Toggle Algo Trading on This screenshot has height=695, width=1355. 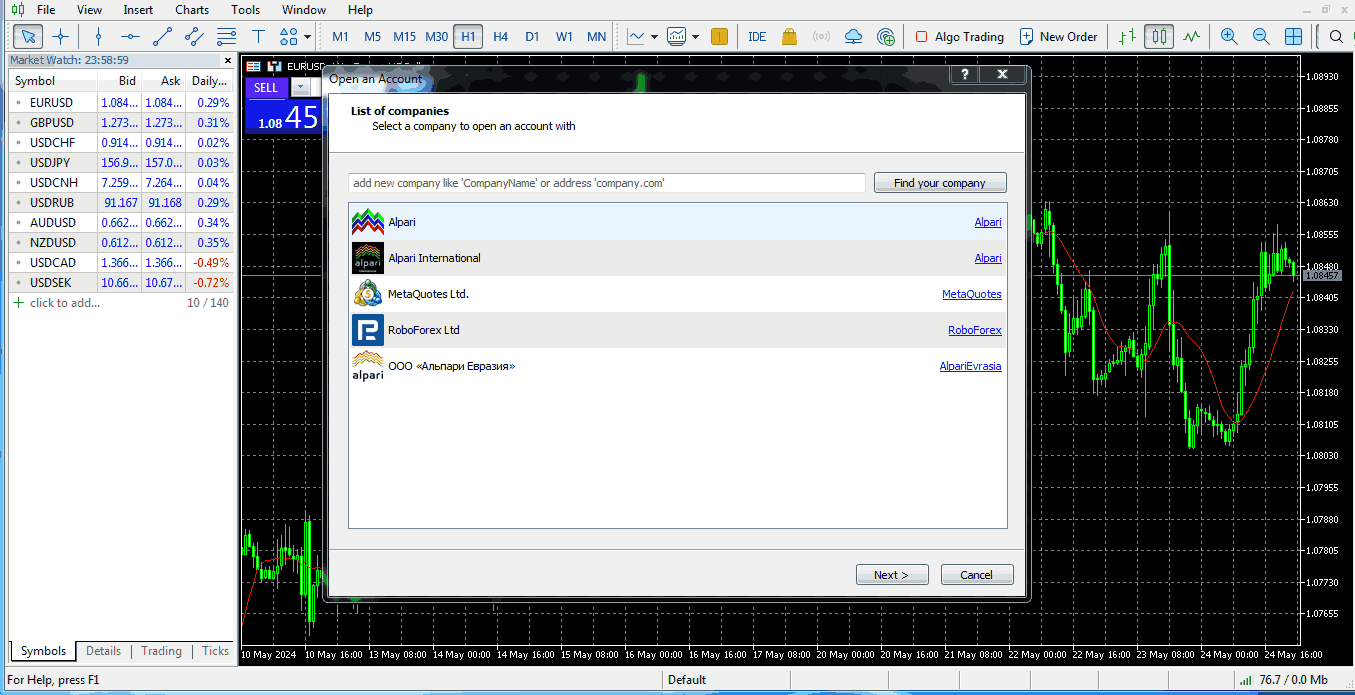[959, 37]
